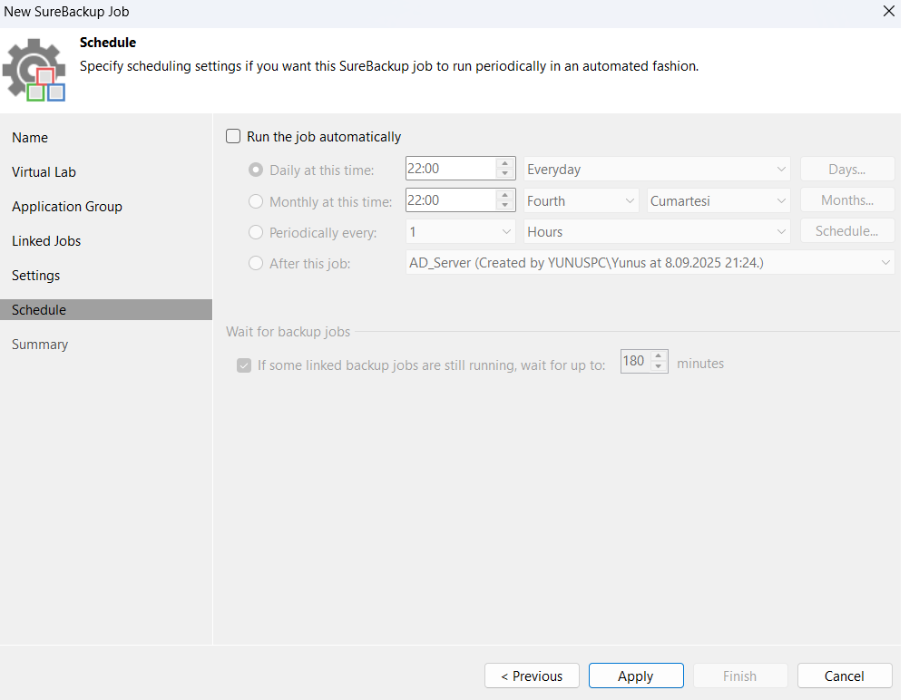Go to the Virtual Lab step
The height and width of the screenshot is (700, 901).
(44, 172)
